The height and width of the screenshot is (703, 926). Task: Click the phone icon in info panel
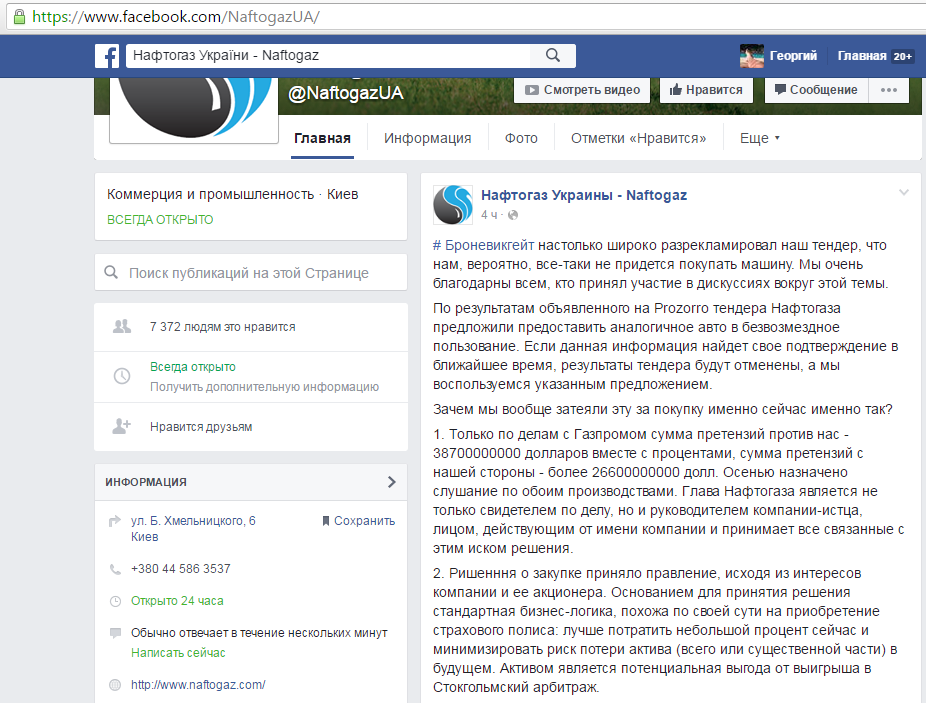tap(115, 569)
